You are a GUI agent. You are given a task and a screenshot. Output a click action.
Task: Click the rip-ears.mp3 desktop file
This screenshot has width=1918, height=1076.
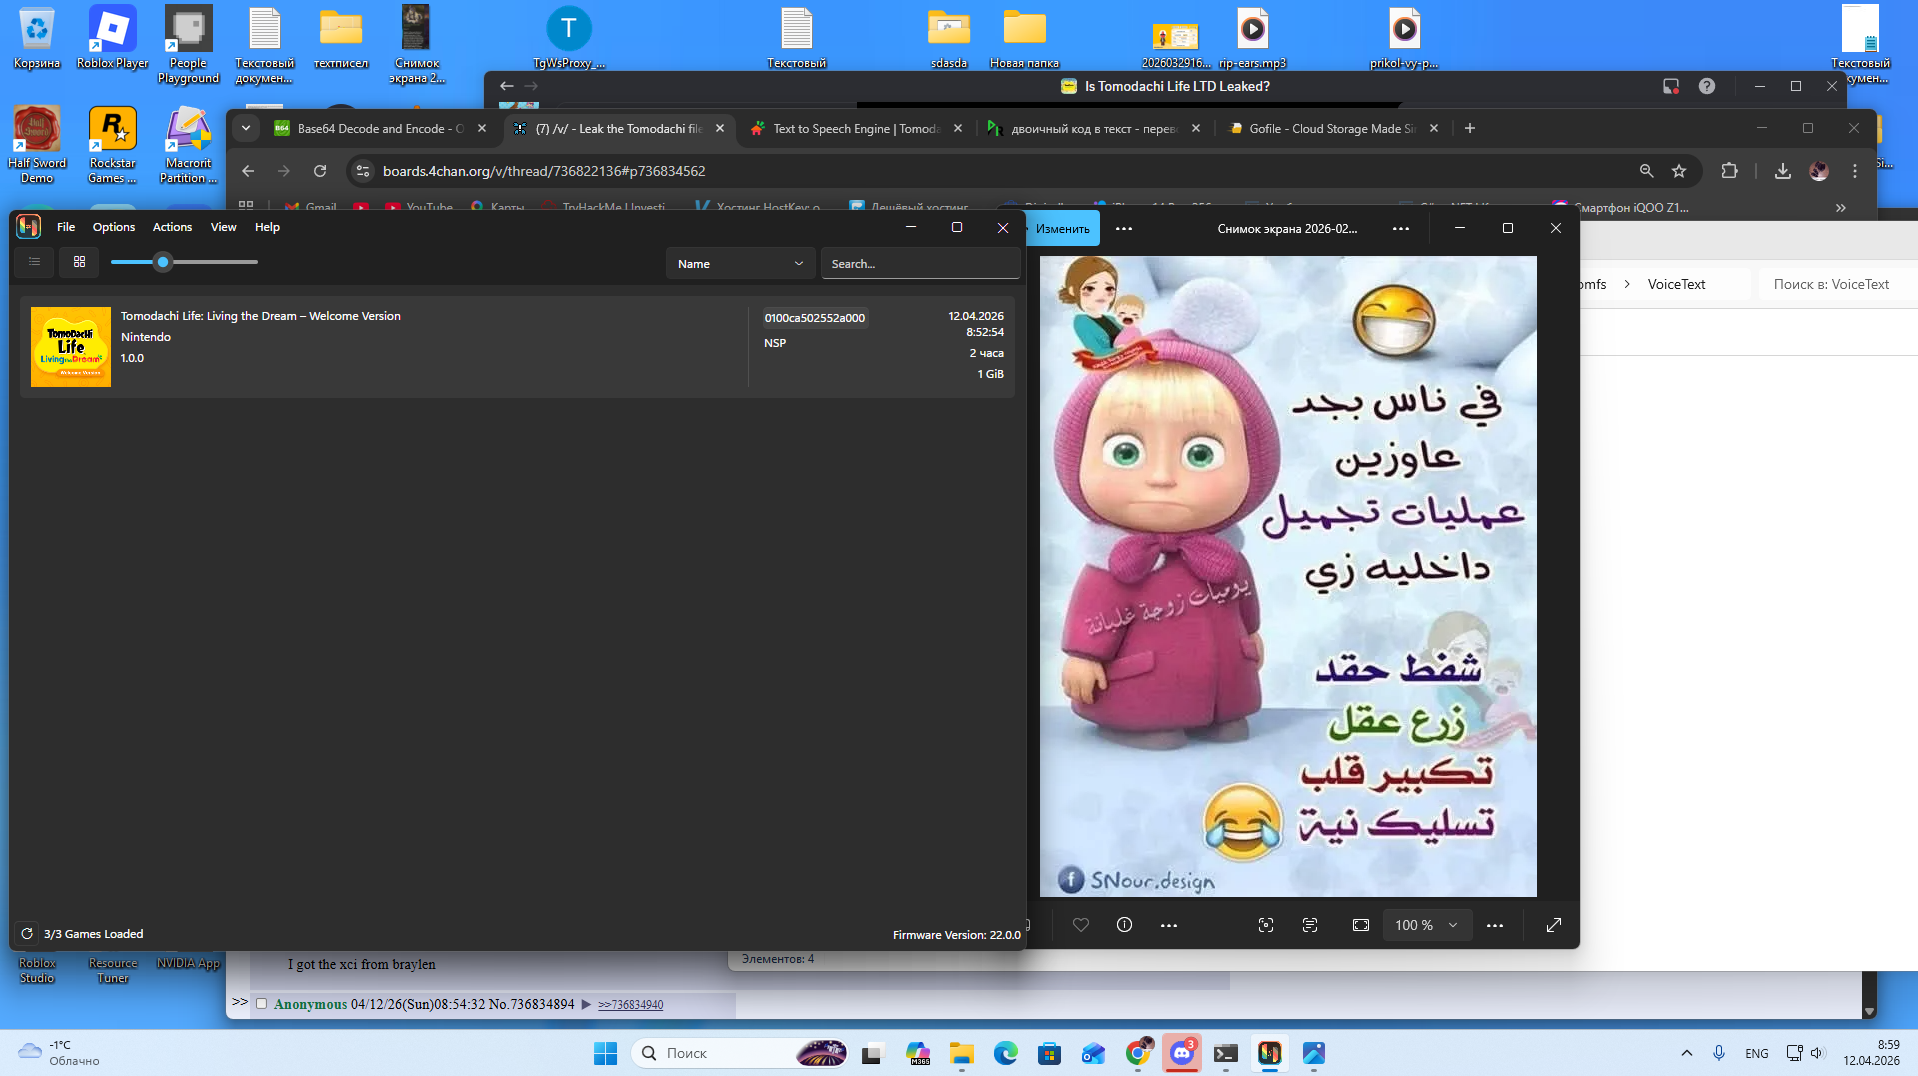[1253, 38]
